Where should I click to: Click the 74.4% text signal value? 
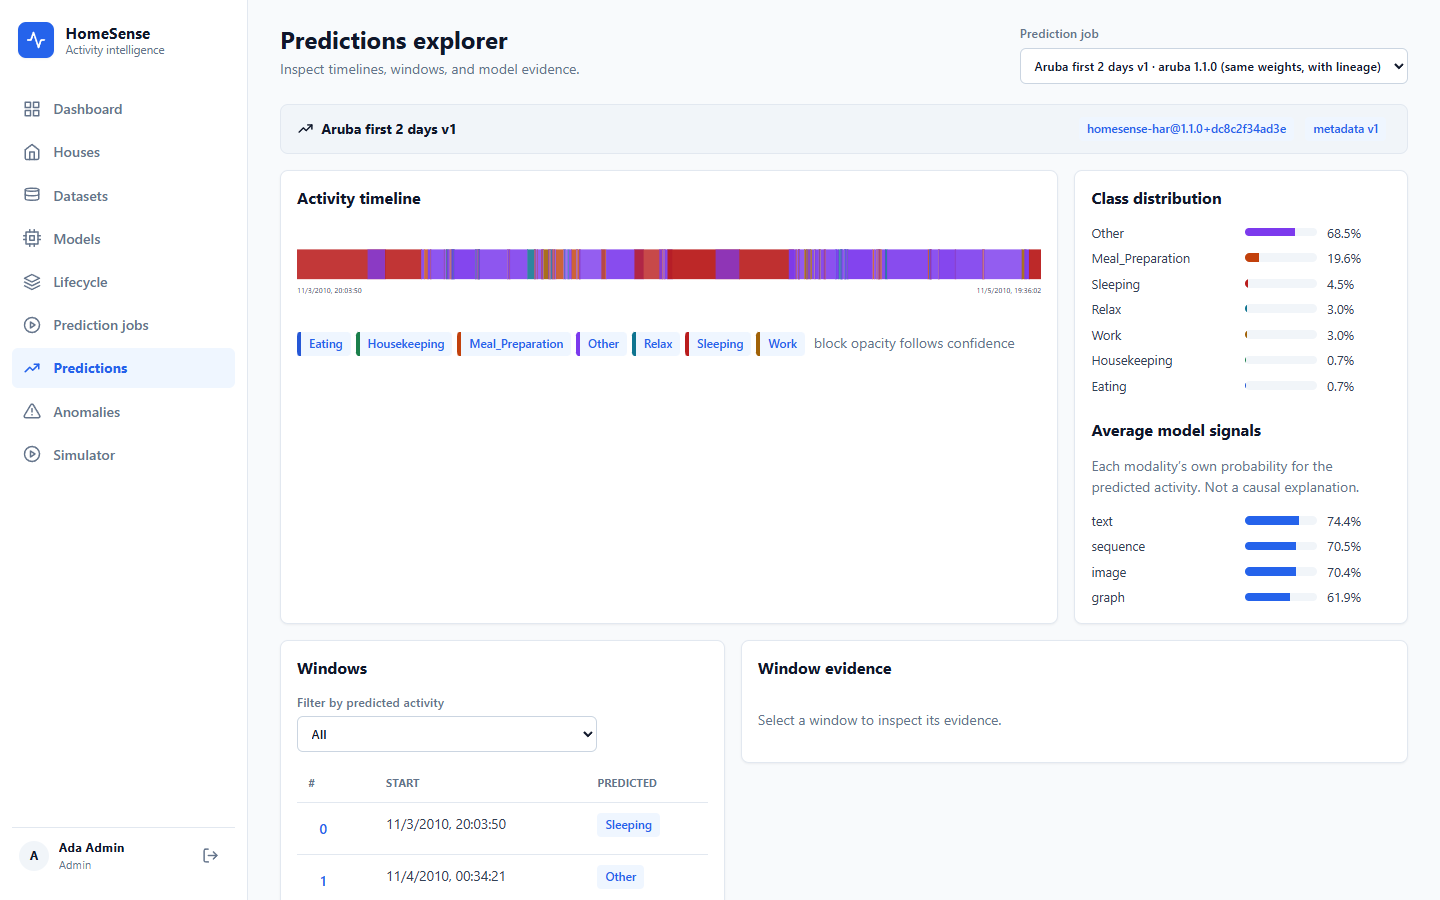pyautogui.click(x=1344, y=521)
